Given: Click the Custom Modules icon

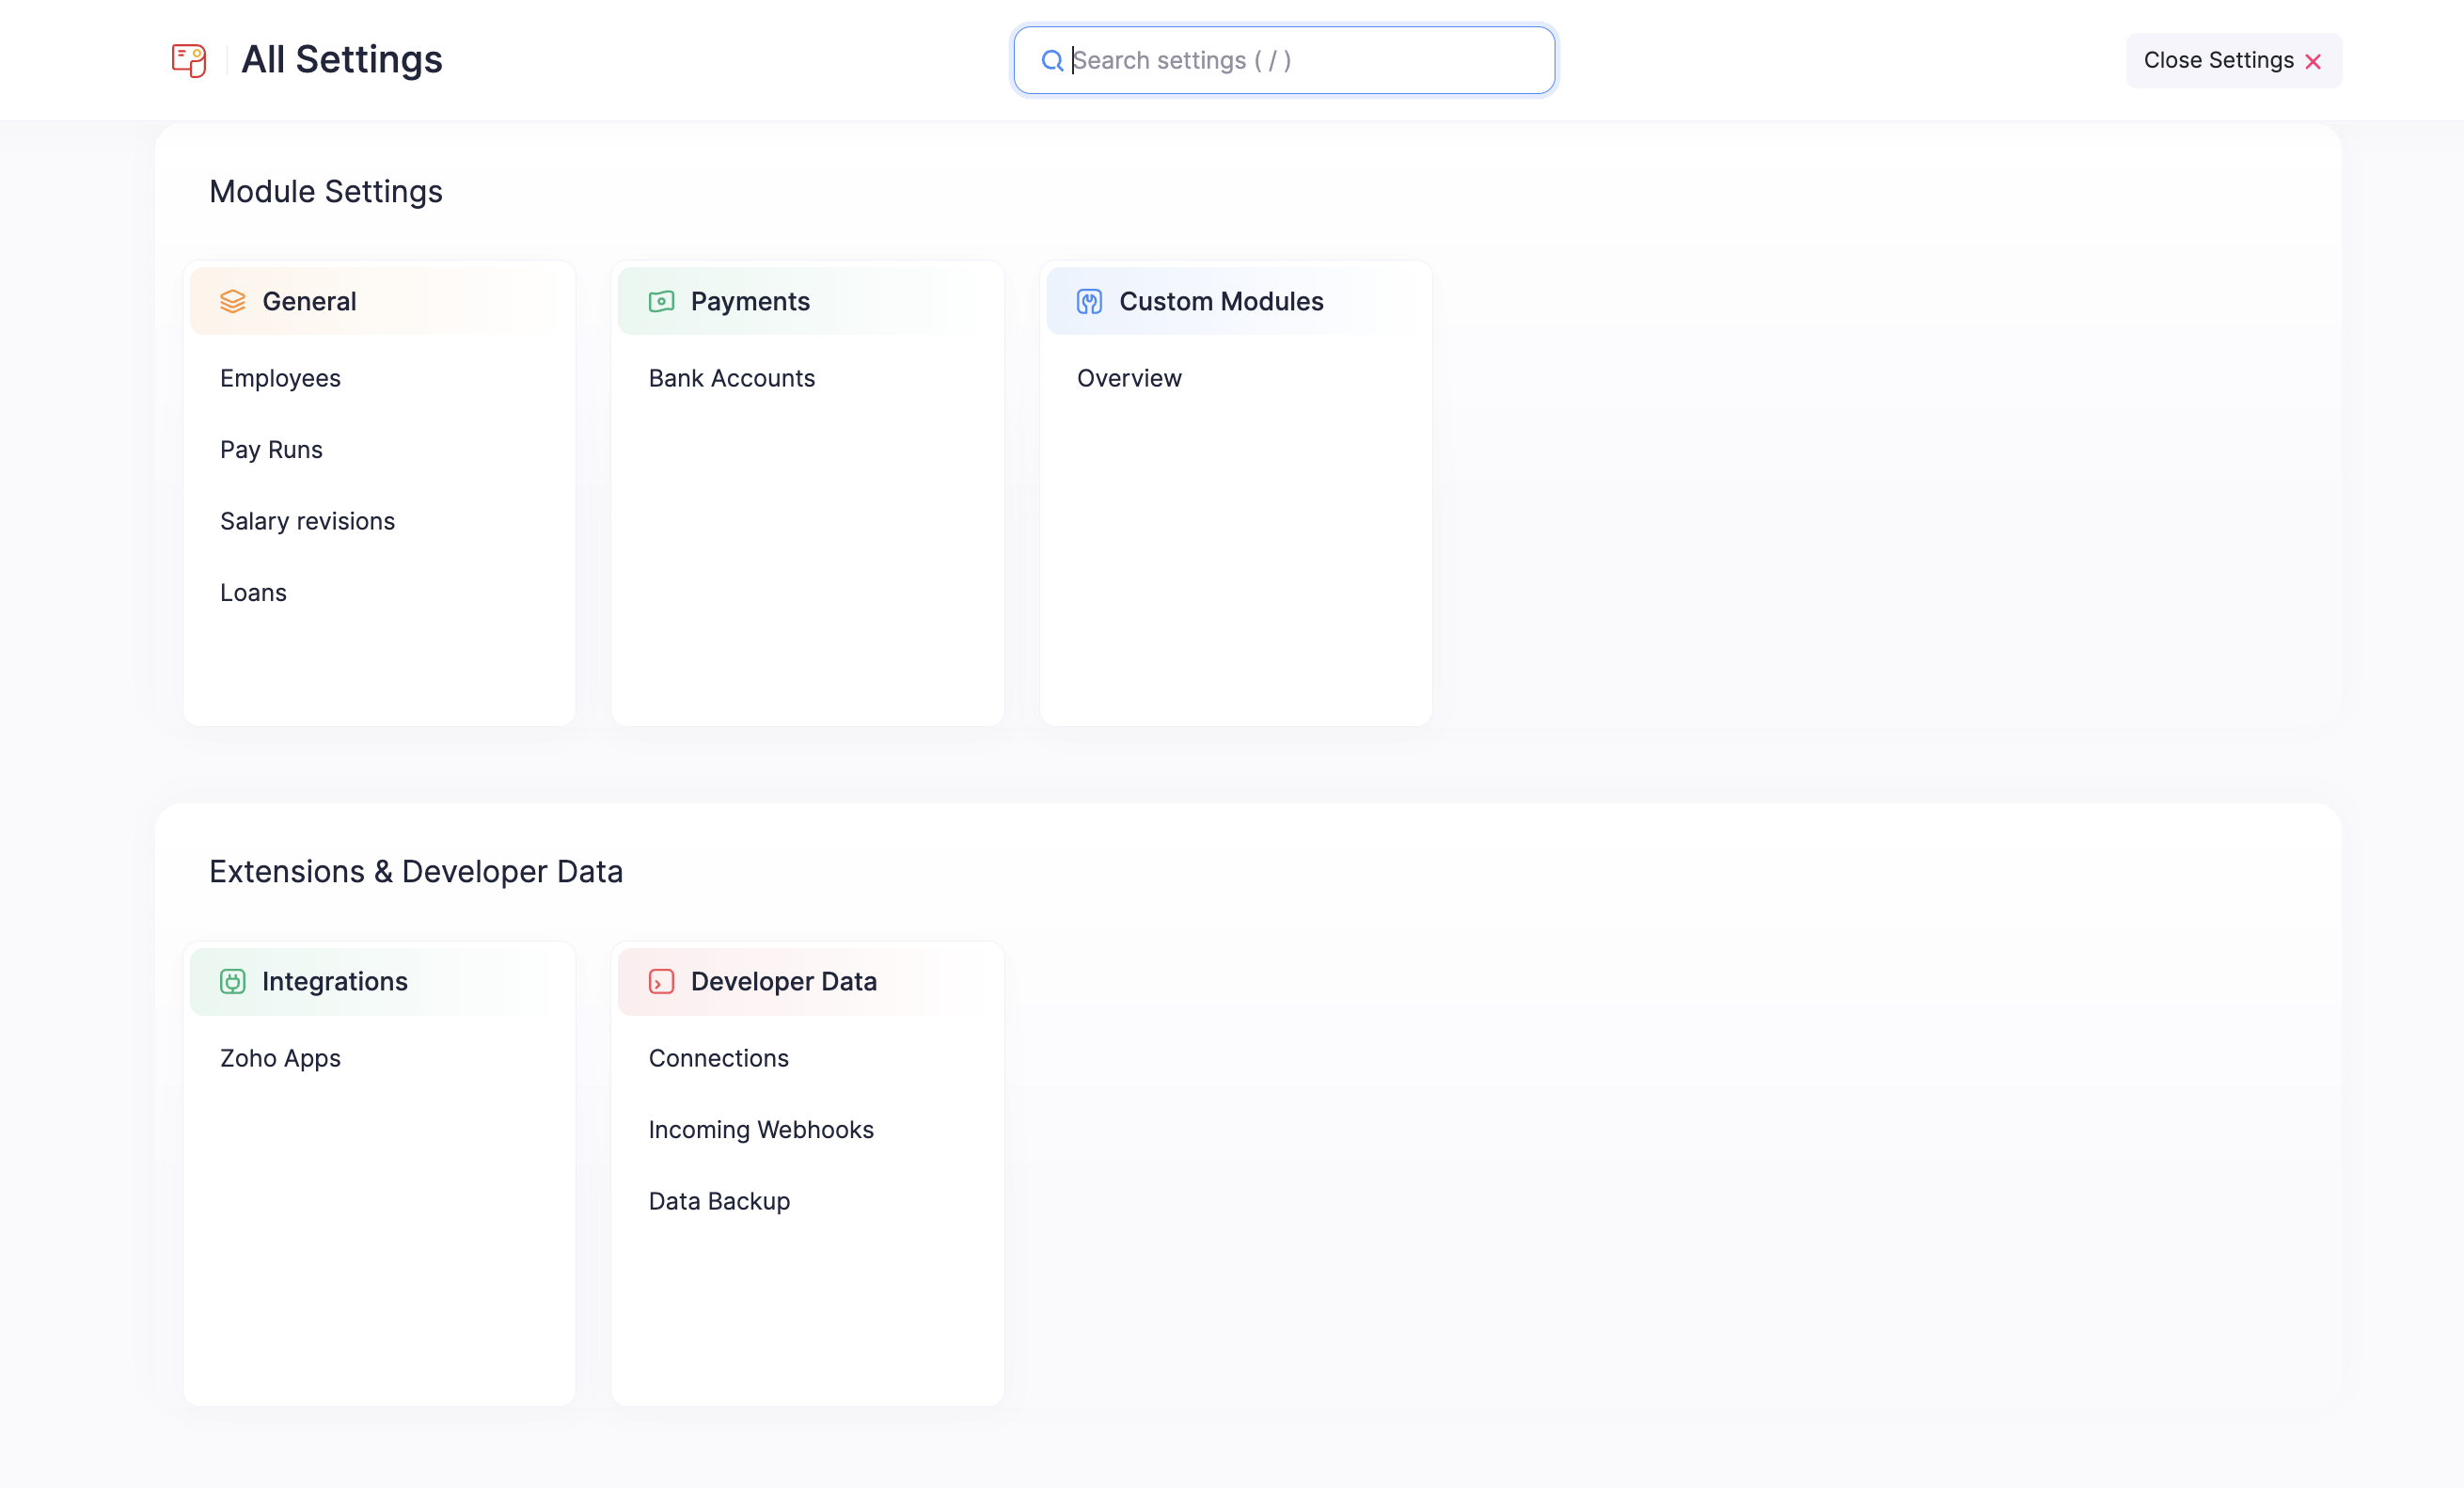Looking at the screenshot, I should click(1089, 301).
